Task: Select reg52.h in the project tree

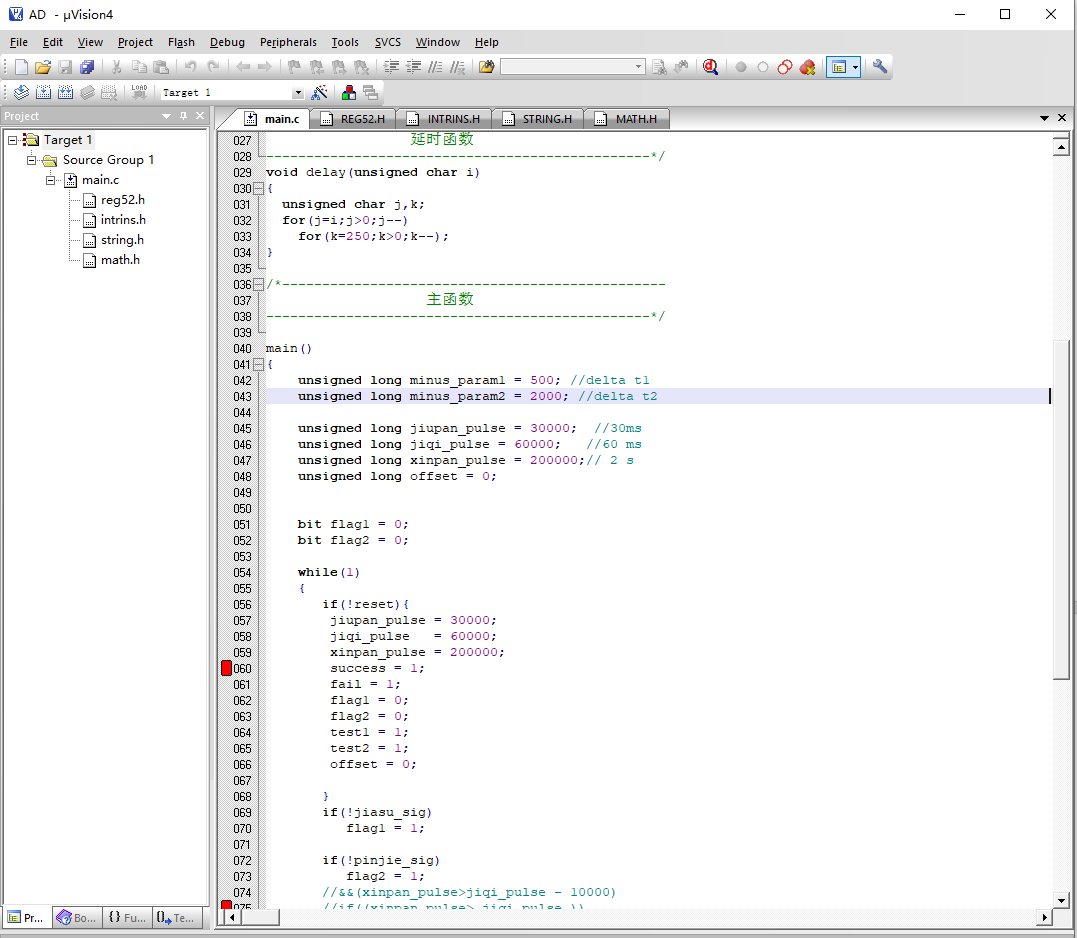Action: click(x=122, y=200)
